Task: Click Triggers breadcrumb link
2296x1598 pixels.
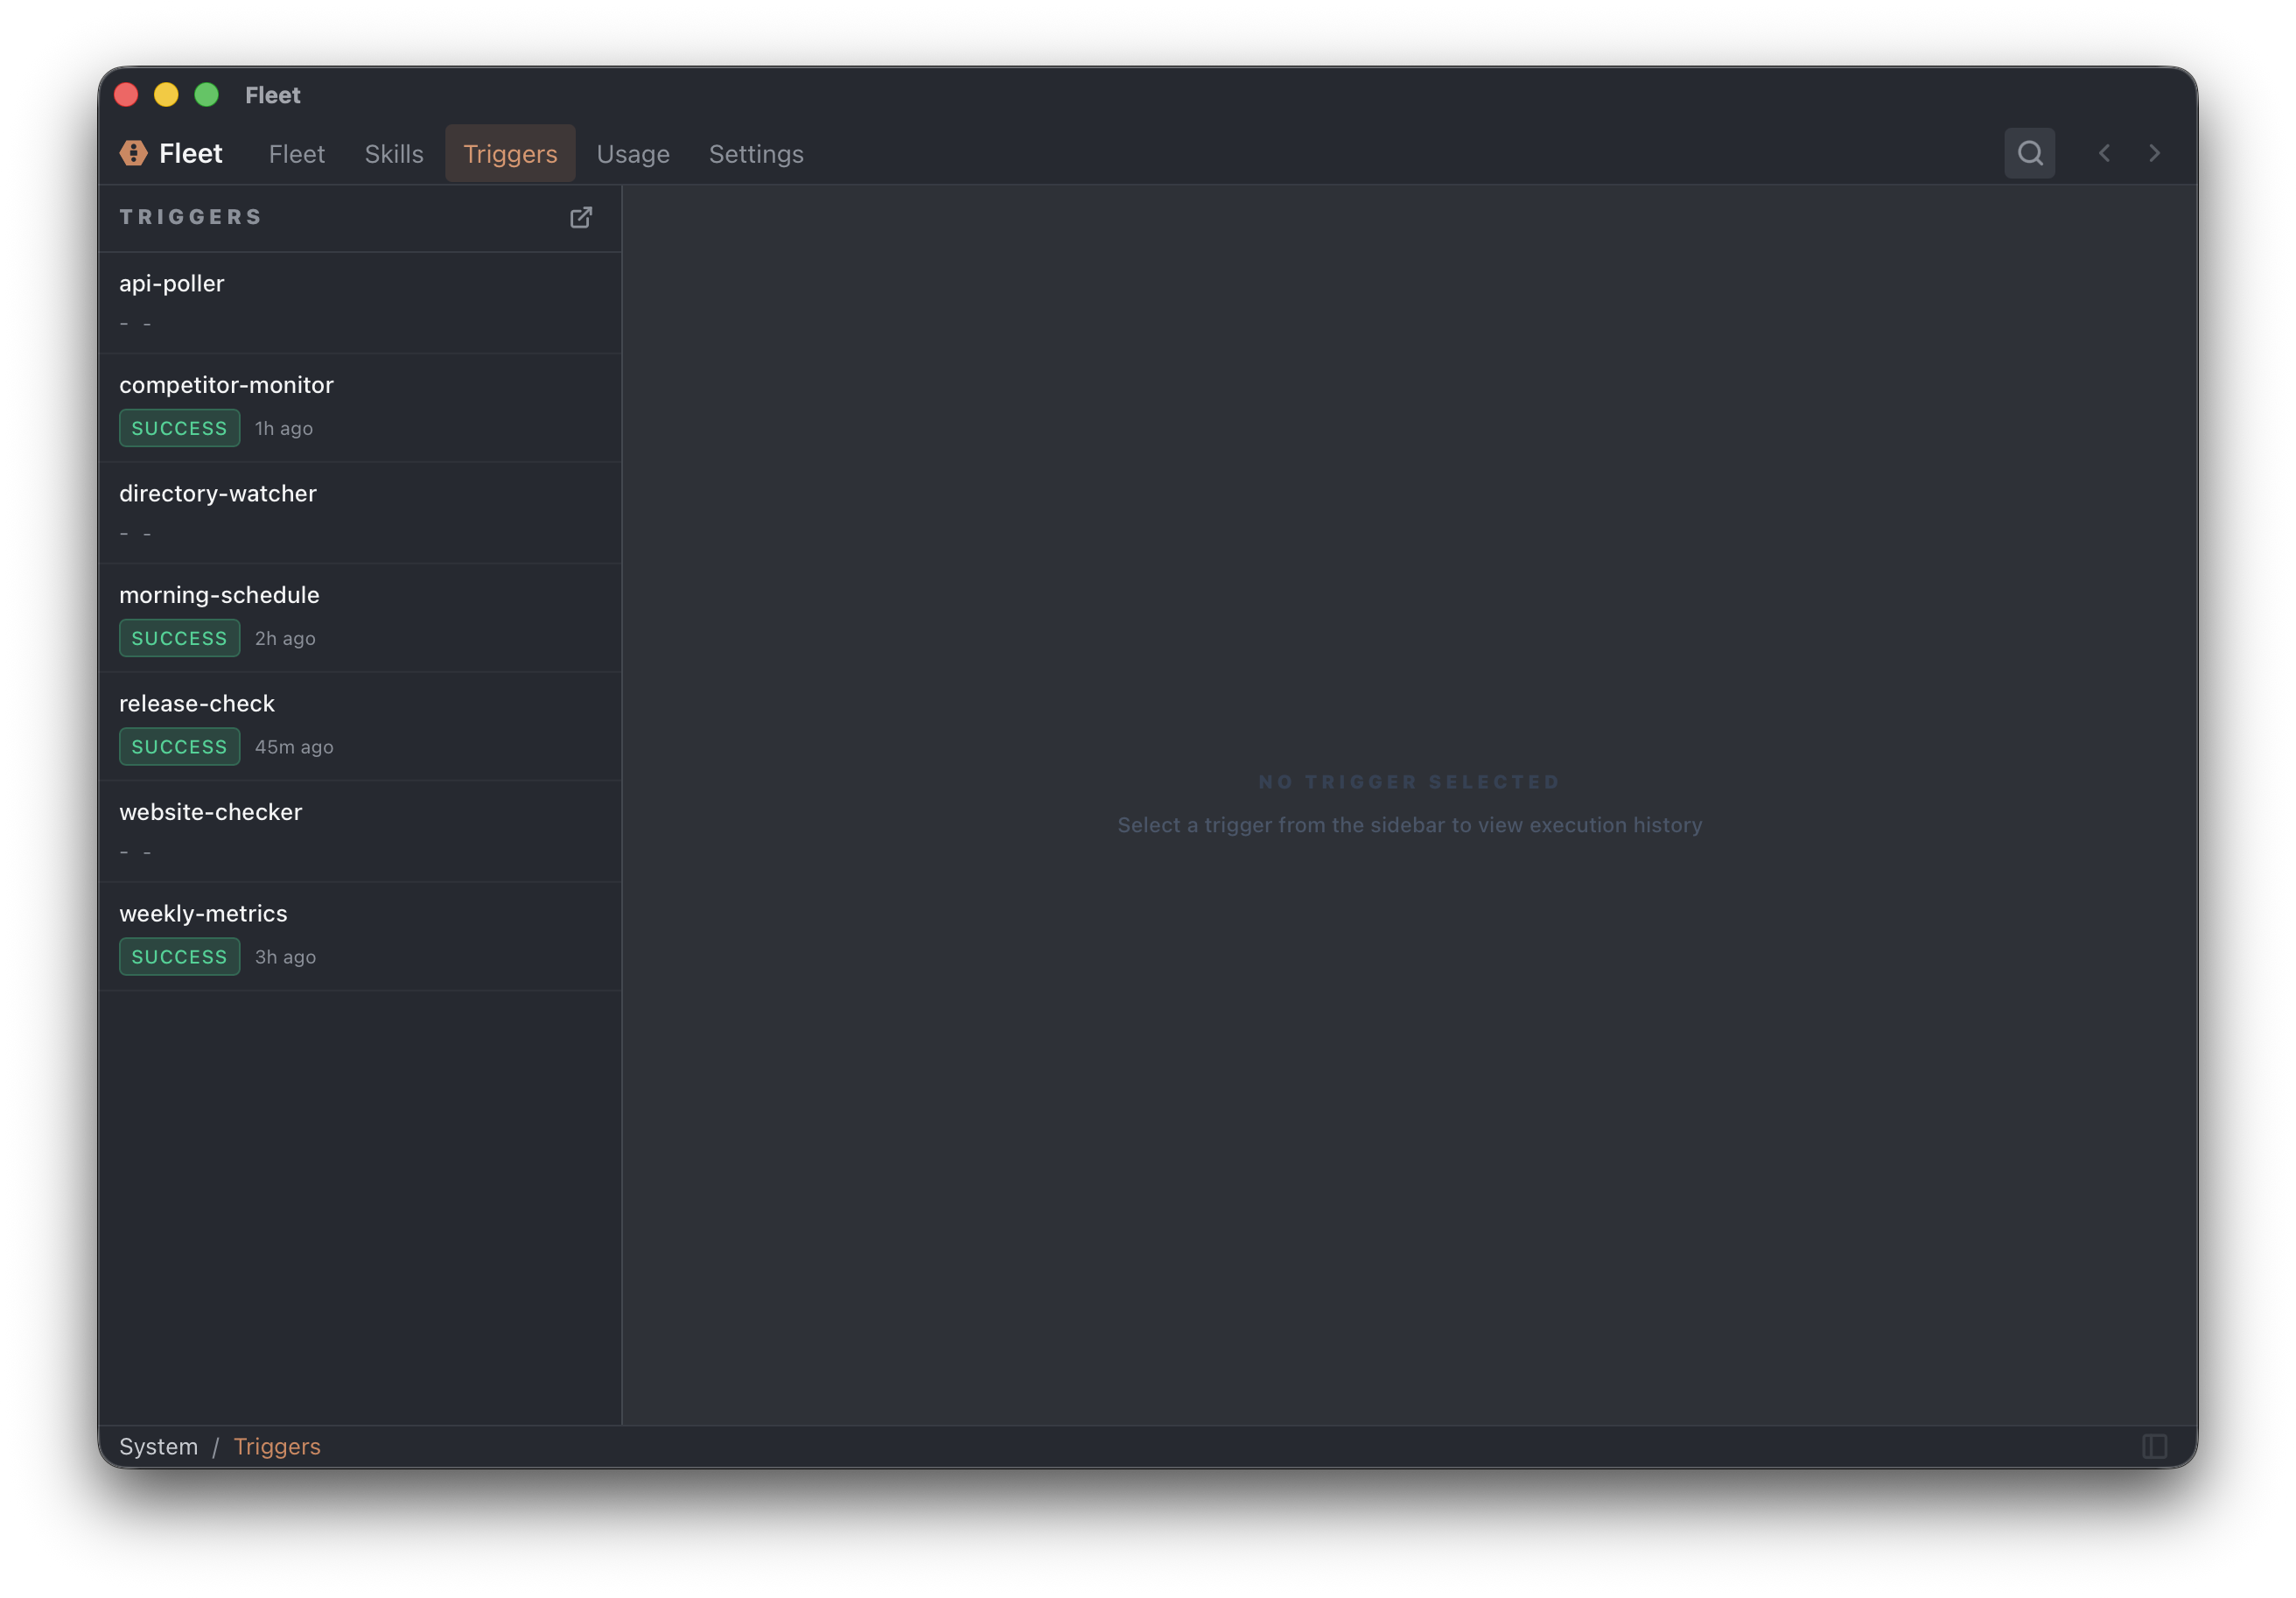Action: (277, 1446)
